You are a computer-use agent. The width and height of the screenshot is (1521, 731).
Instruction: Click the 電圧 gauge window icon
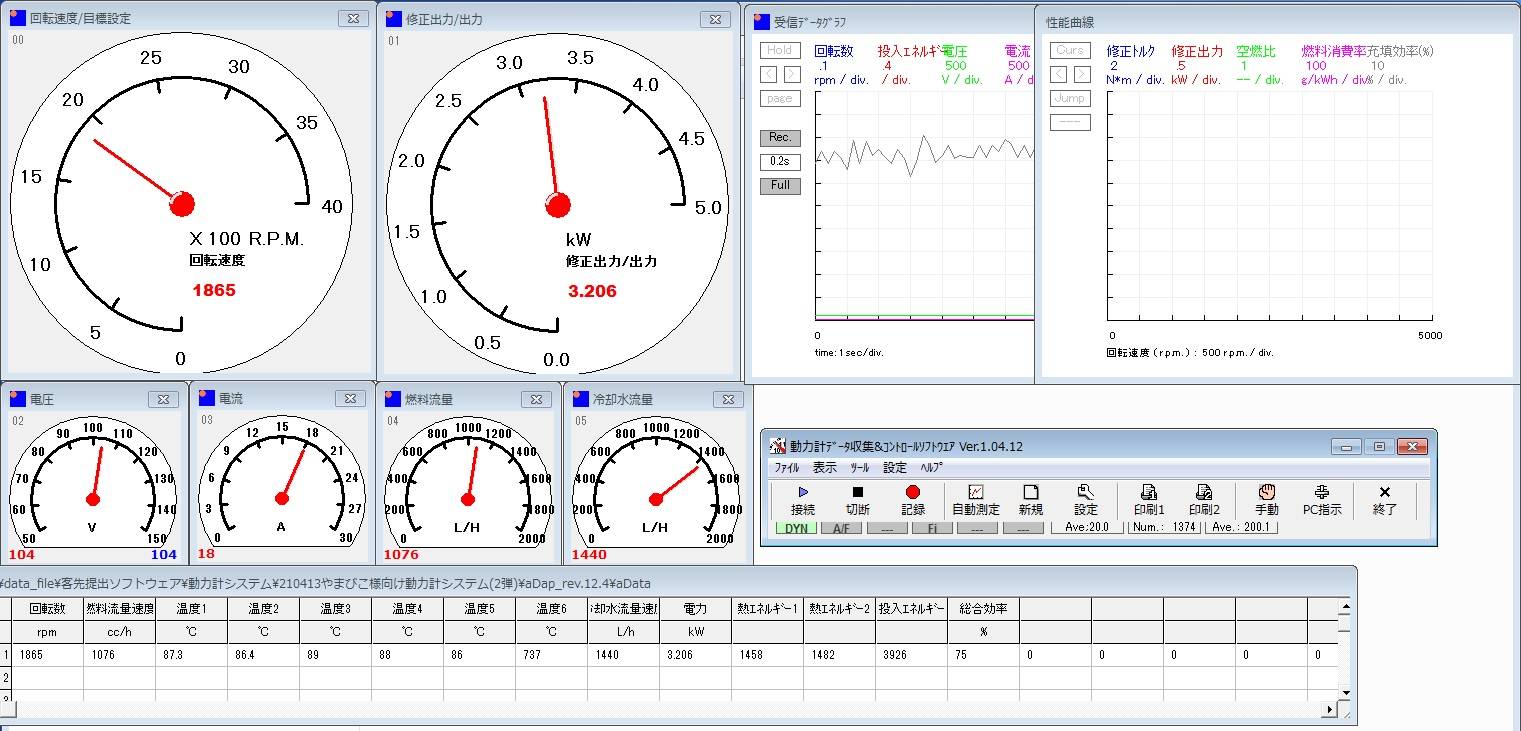(17, 399)
